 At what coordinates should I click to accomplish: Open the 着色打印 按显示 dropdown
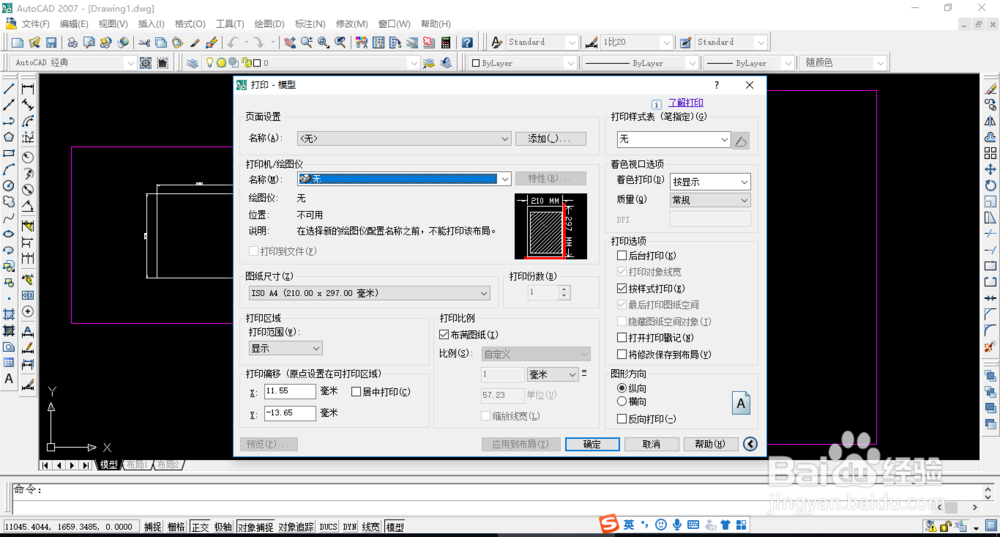(710, 182)
